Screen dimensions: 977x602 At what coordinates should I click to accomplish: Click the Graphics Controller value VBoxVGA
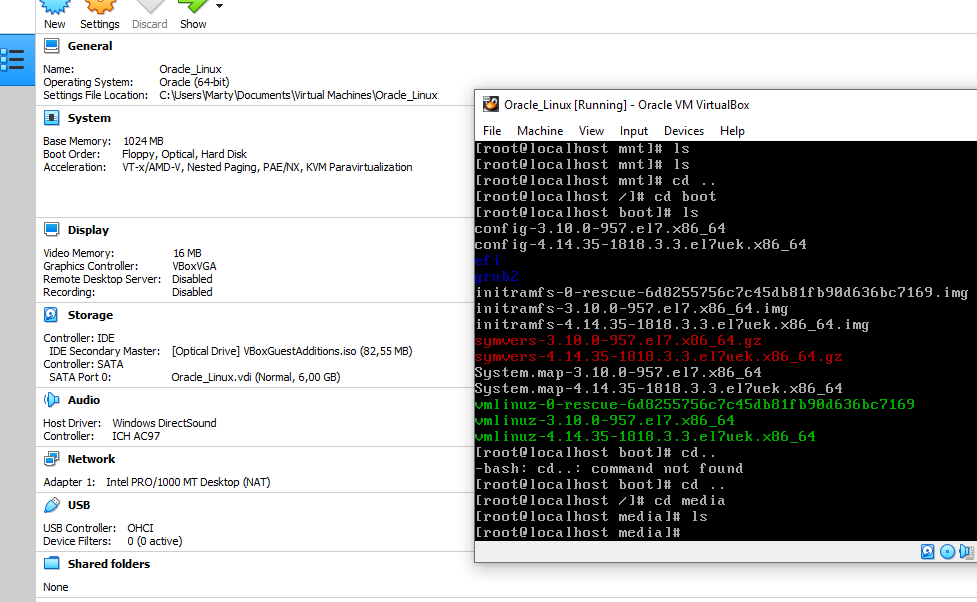pyautogui.click(x=194, y=267)
